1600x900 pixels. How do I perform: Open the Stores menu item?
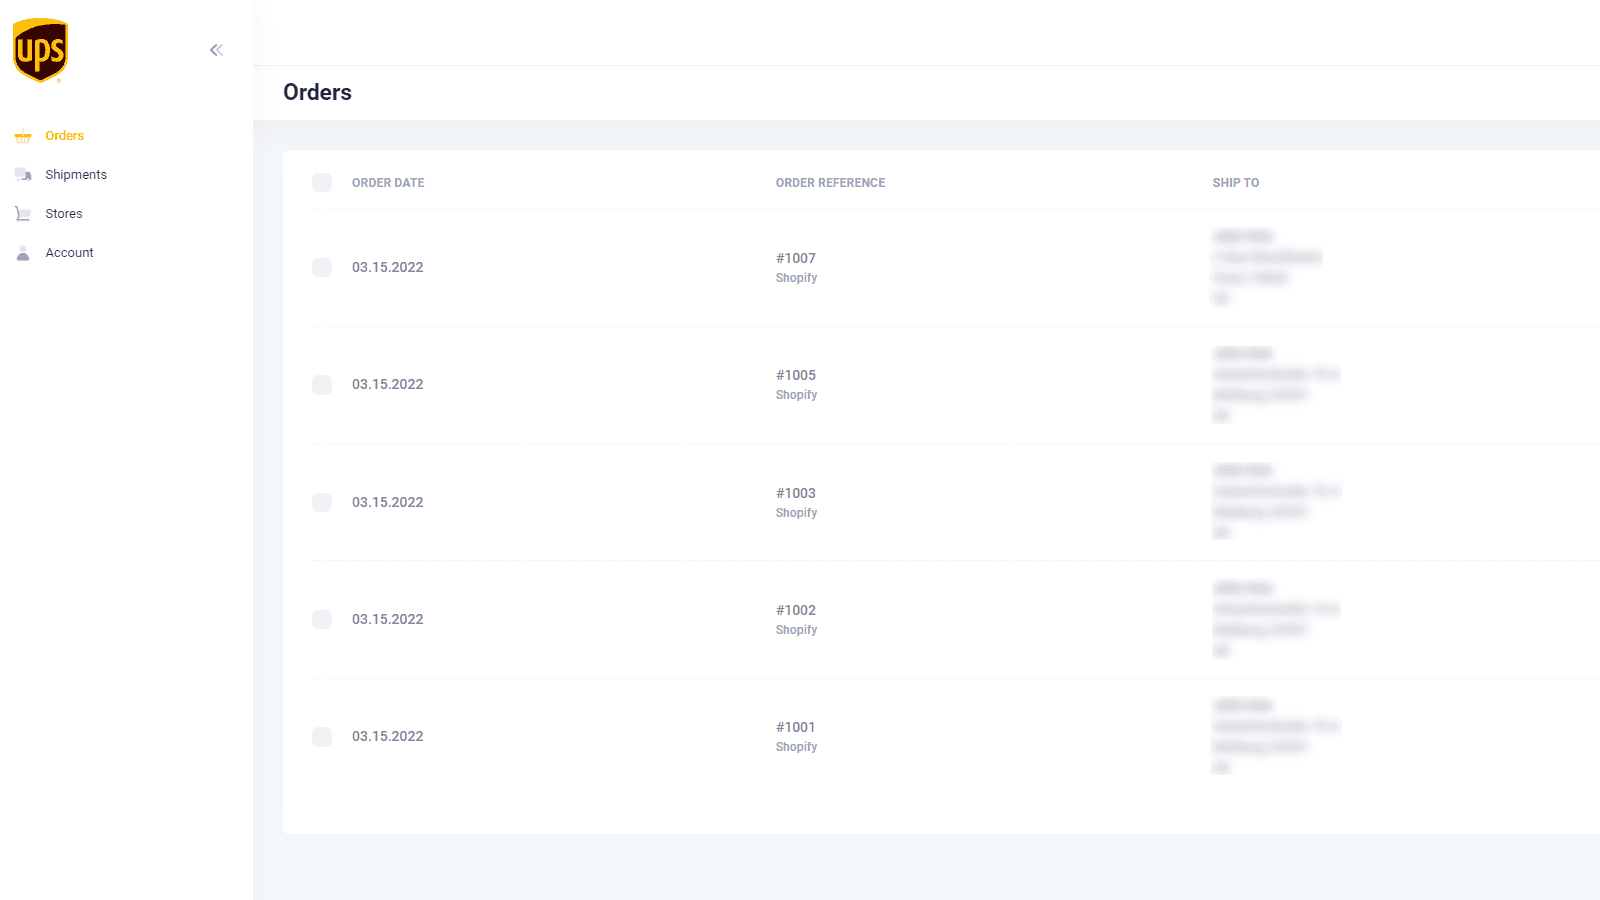[x=64, y=214]
